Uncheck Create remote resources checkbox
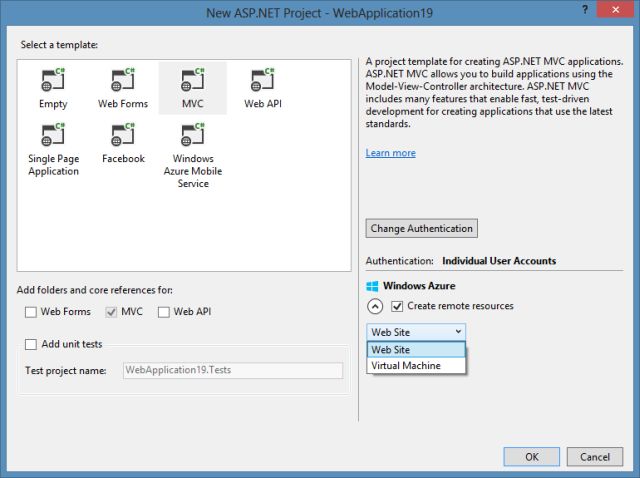Screen dimensions: 640x478 click(397, 306)
